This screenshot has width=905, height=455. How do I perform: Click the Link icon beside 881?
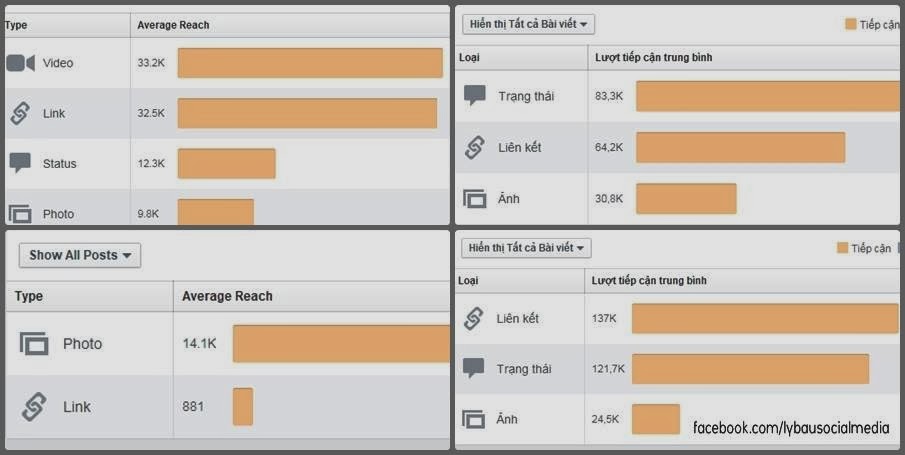click(34, 406)
